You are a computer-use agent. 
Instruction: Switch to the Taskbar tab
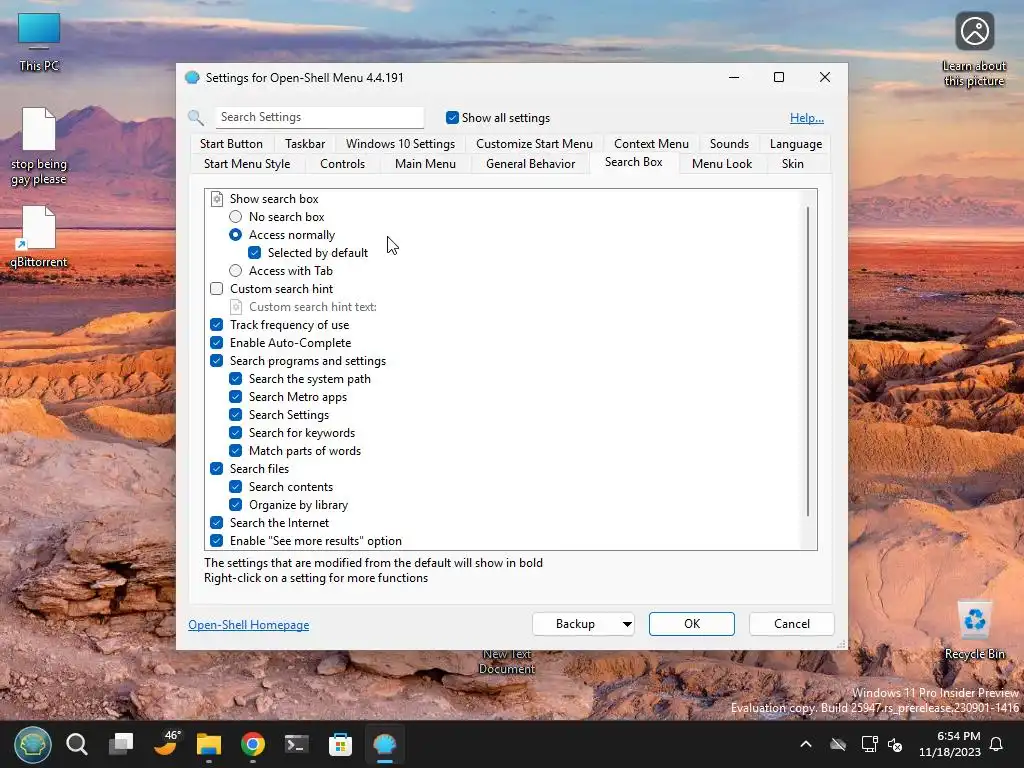(x=305, y=144)
